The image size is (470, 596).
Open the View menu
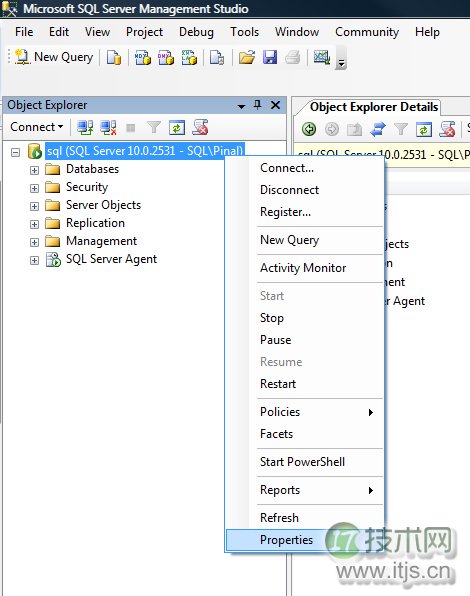tap(97, 32)
